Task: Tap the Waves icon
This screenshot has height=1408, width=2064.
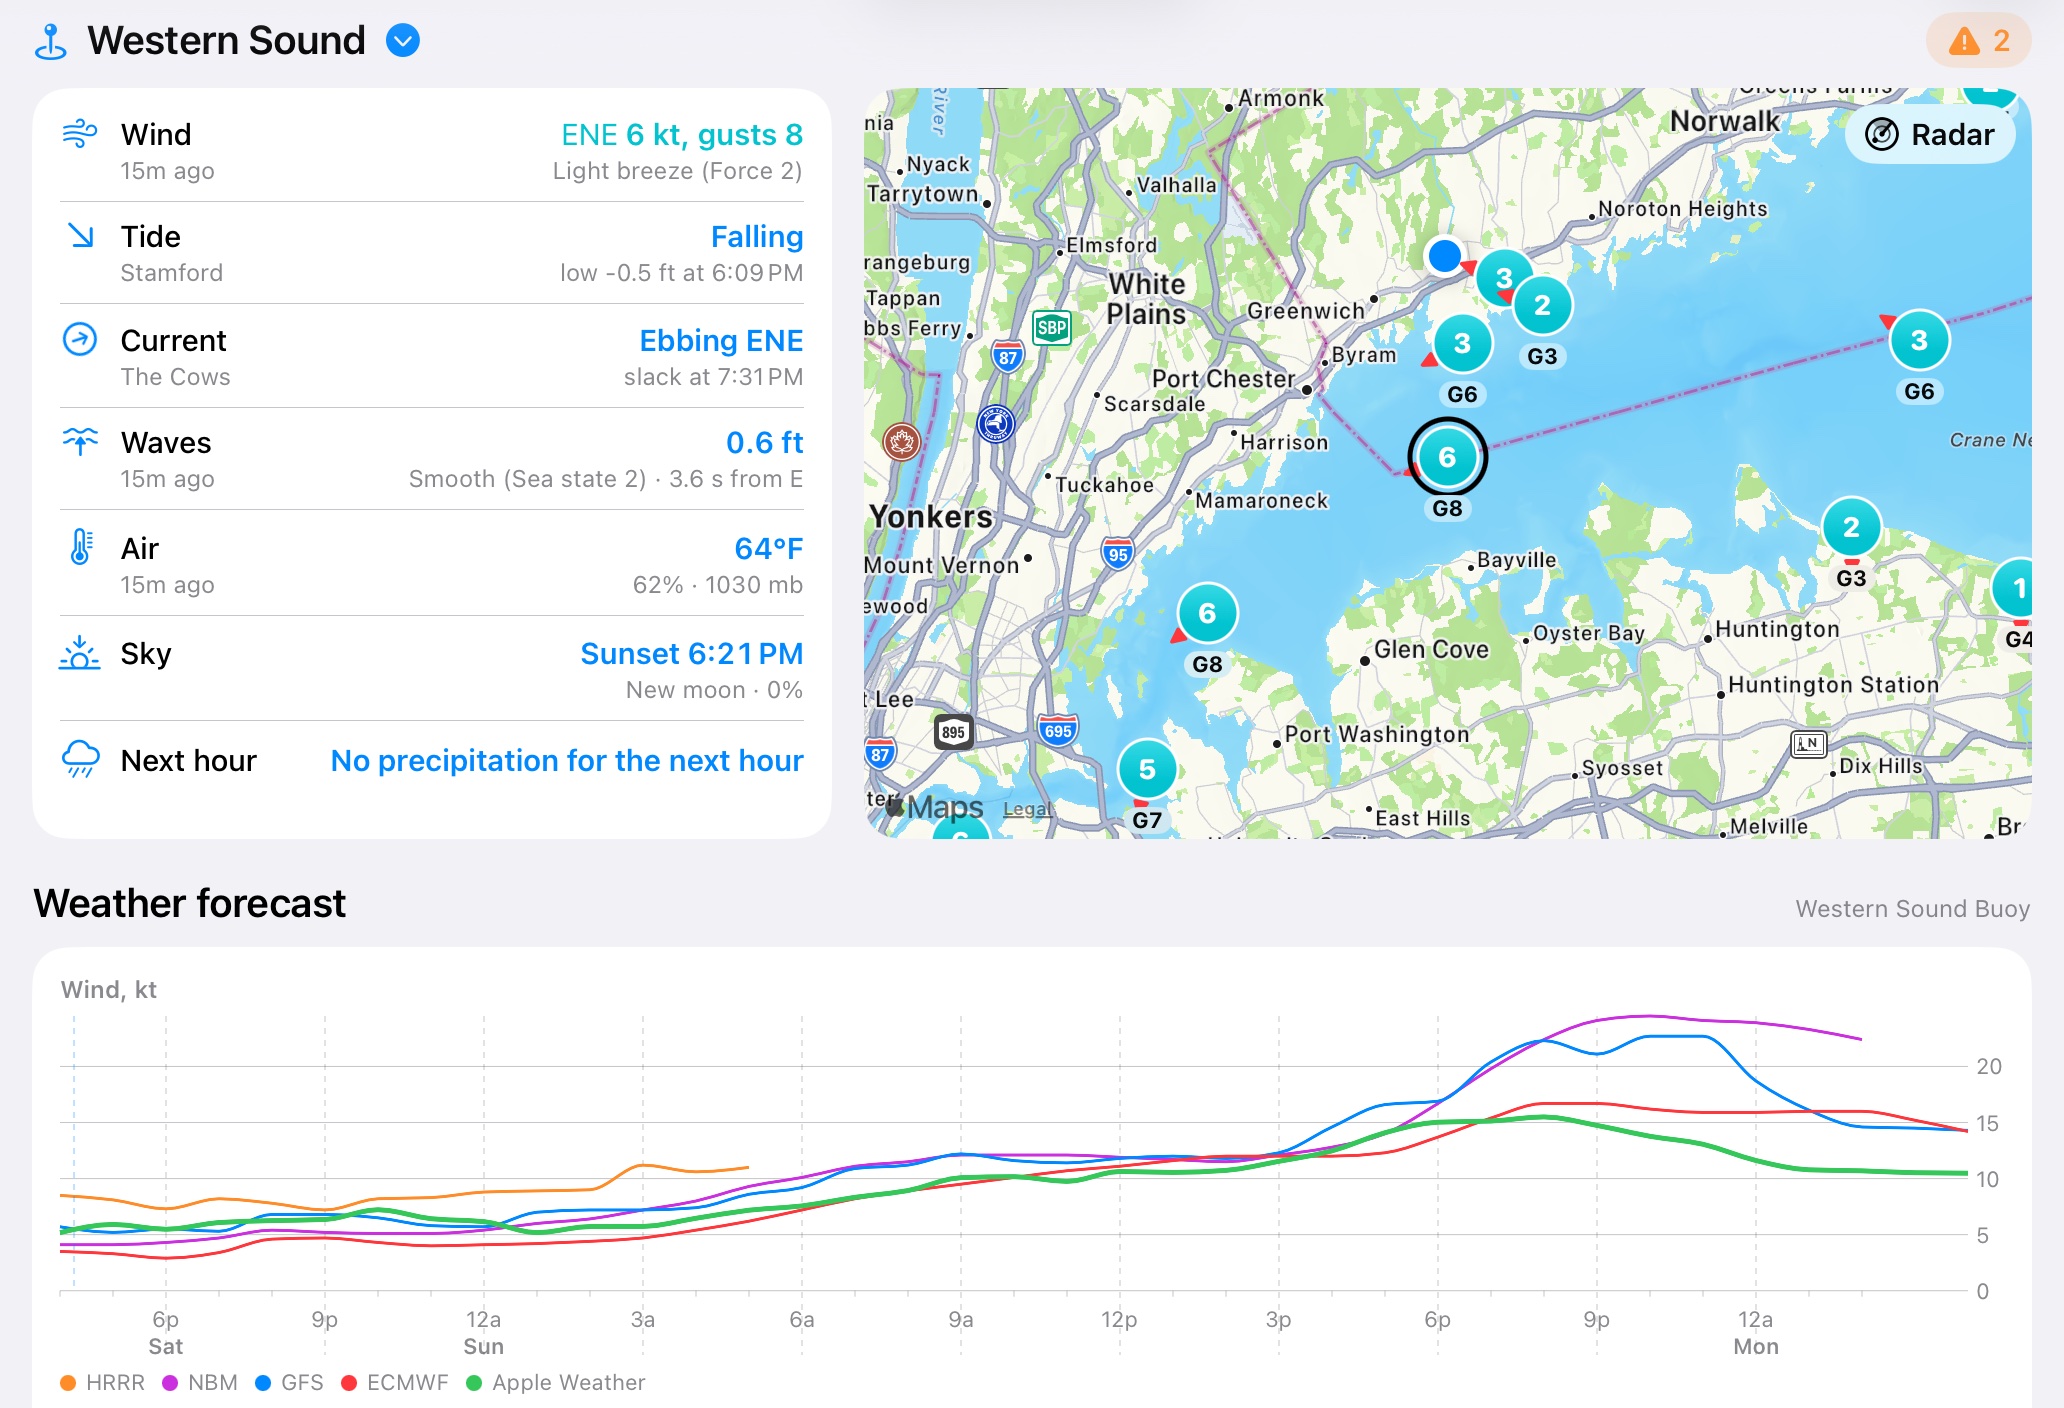Action: 80,441
